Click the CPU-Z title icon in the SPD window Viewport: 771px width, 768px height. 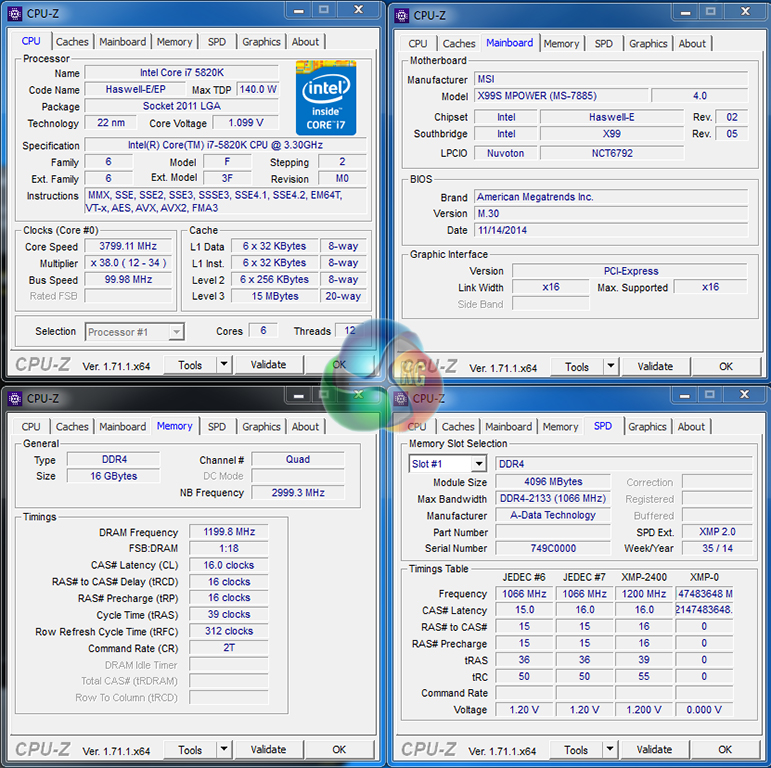402,398
